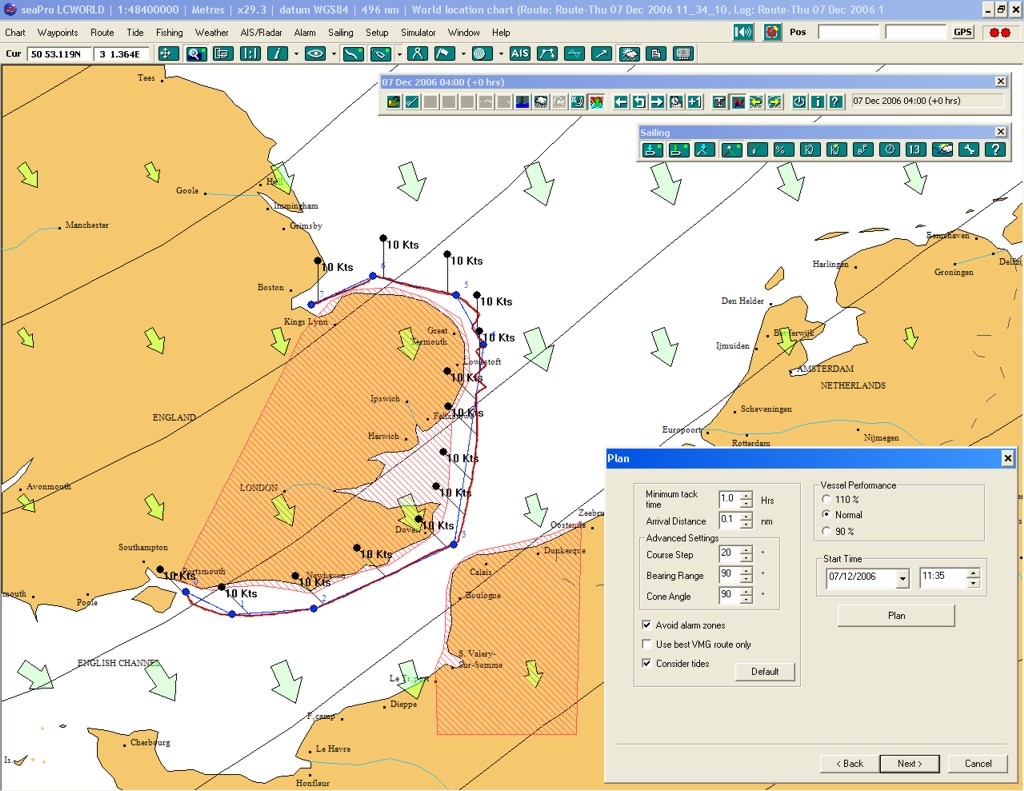Open the Sailing menu
This screenshot has height=791, width=1024.
pyautogui.click(x=341, y=31)
